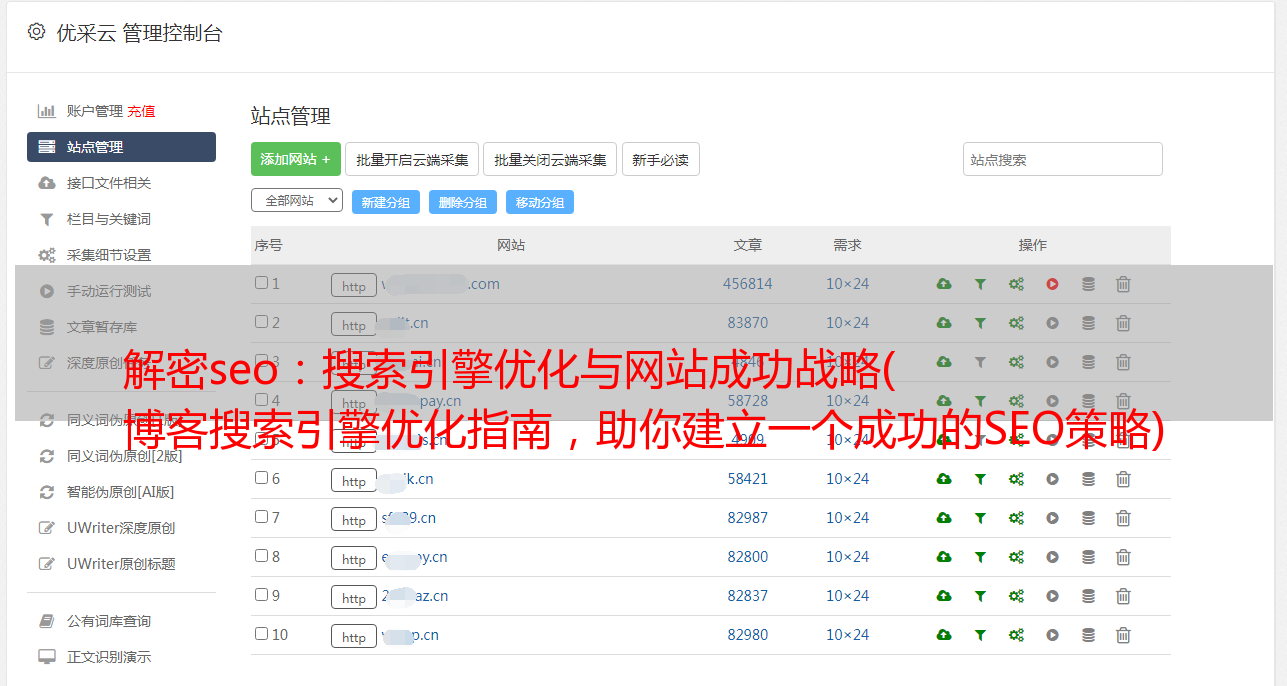Click the trash icon in row 6
Image resolution: width=1287 pixels, height=686 pixels.
coord(1123,479)
